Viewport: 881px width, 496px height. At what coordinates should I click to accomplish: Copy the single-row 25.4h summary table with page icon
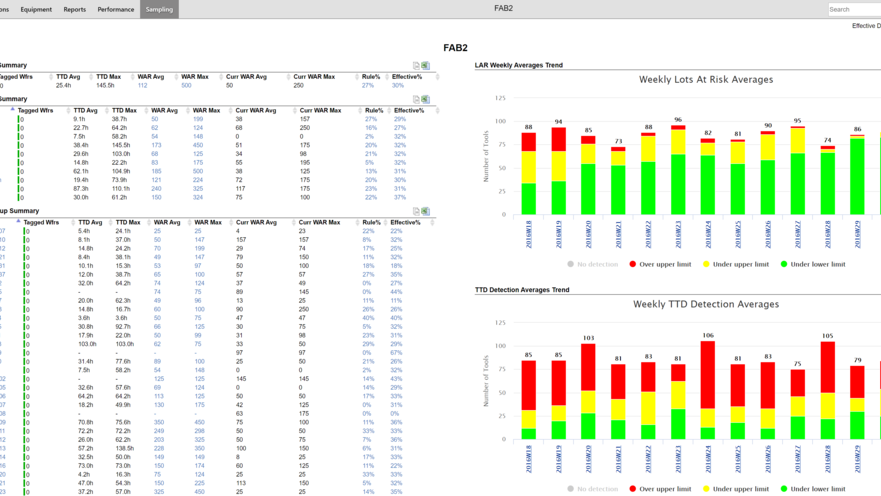(416, 66)
